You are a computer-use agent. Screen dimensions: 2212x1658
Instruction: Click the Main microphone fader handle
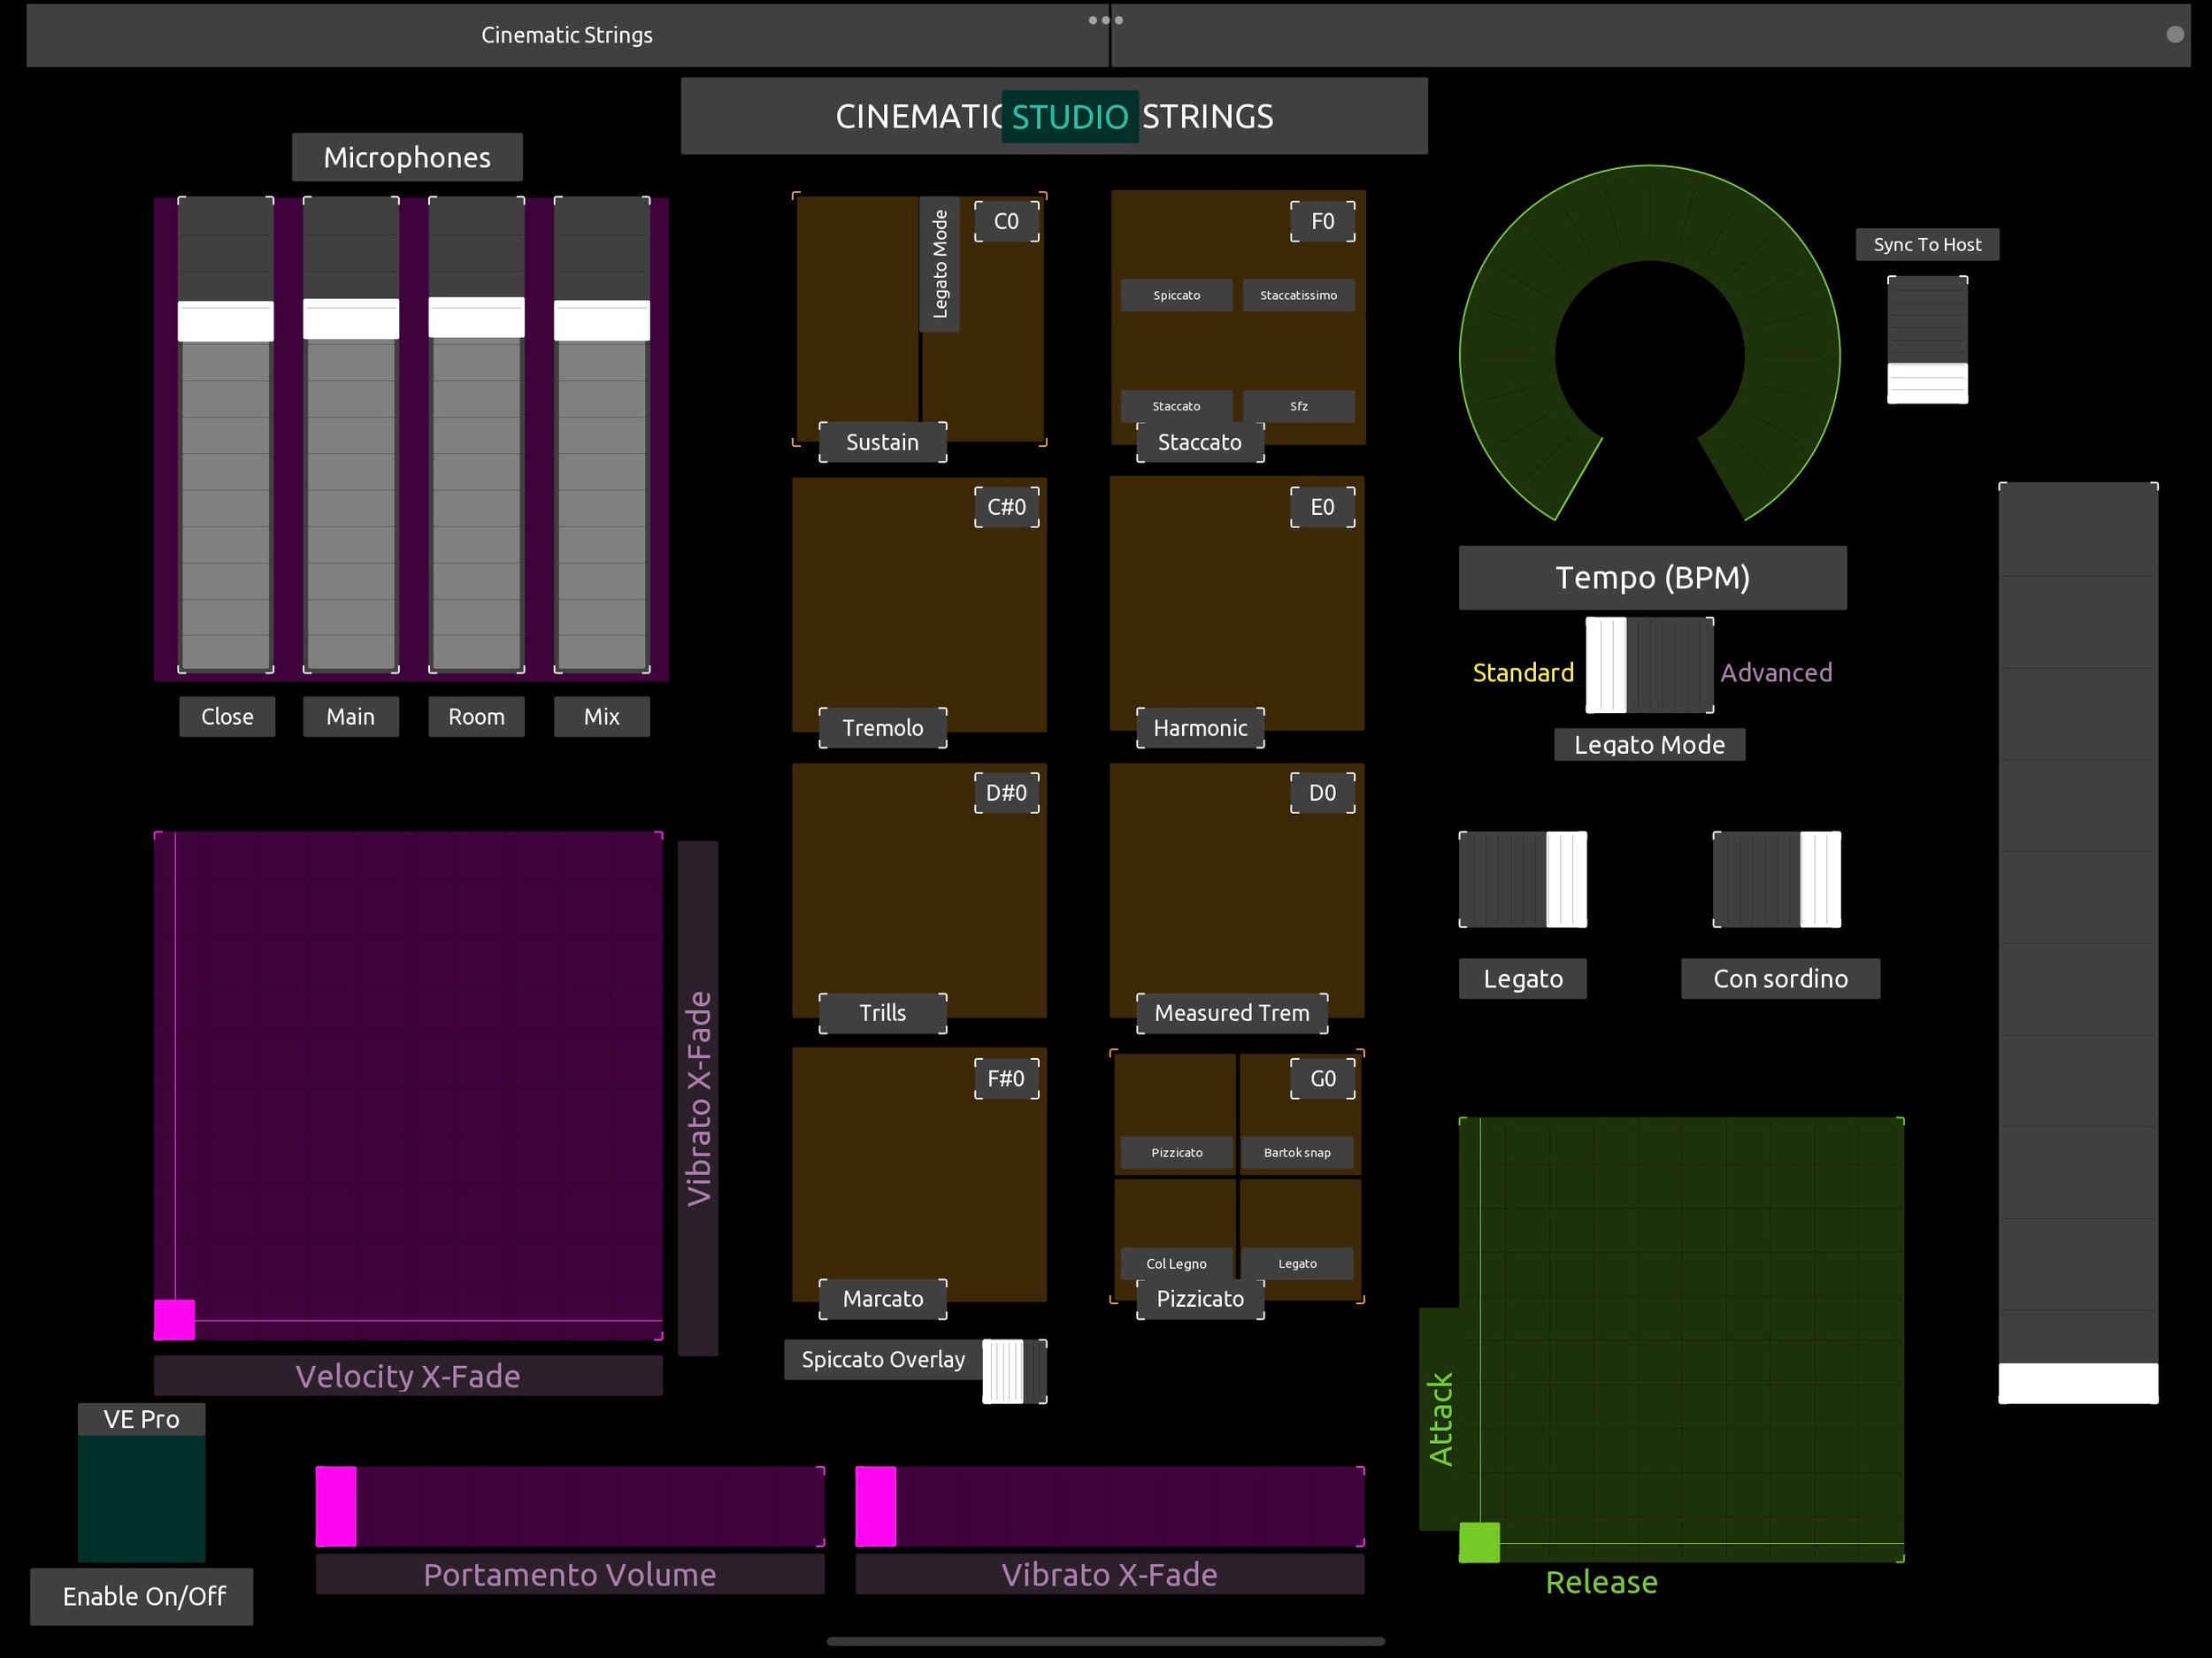tap(351, 319)
